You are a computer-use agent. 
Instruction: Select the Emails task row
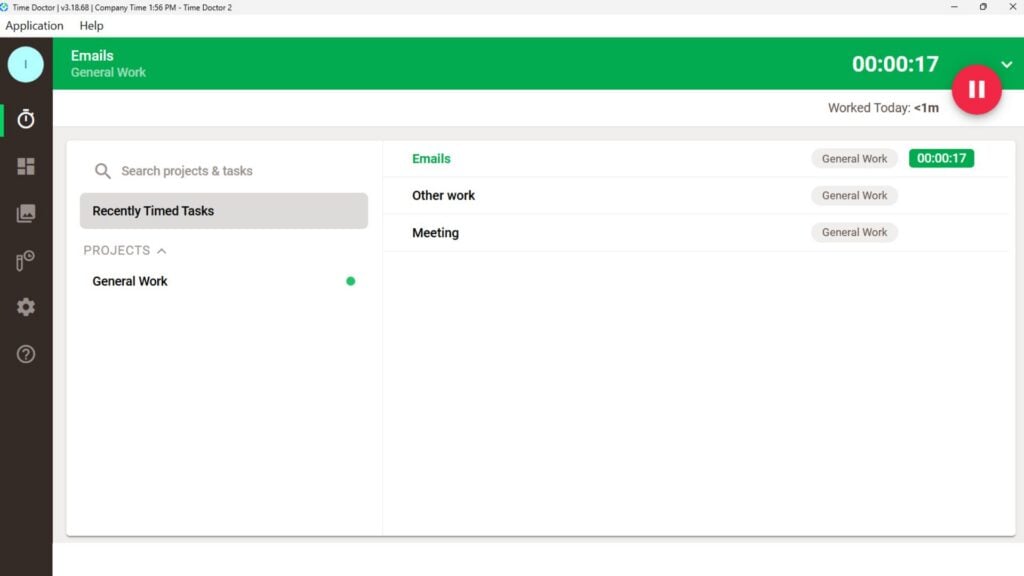pyautogui.click(x=696, y=159)
